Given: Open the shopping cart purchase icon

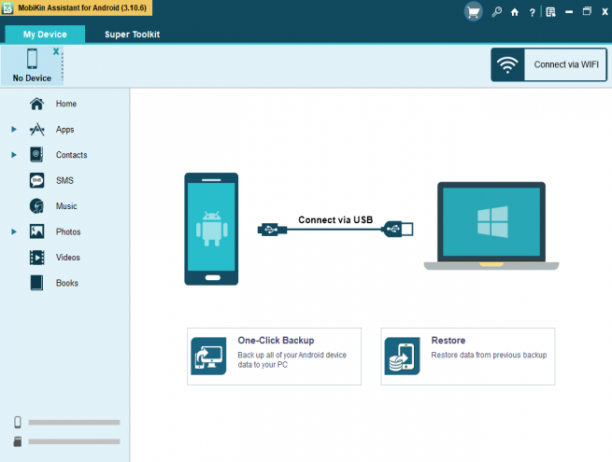Looking at the screenshot, I should pos(473,12).
